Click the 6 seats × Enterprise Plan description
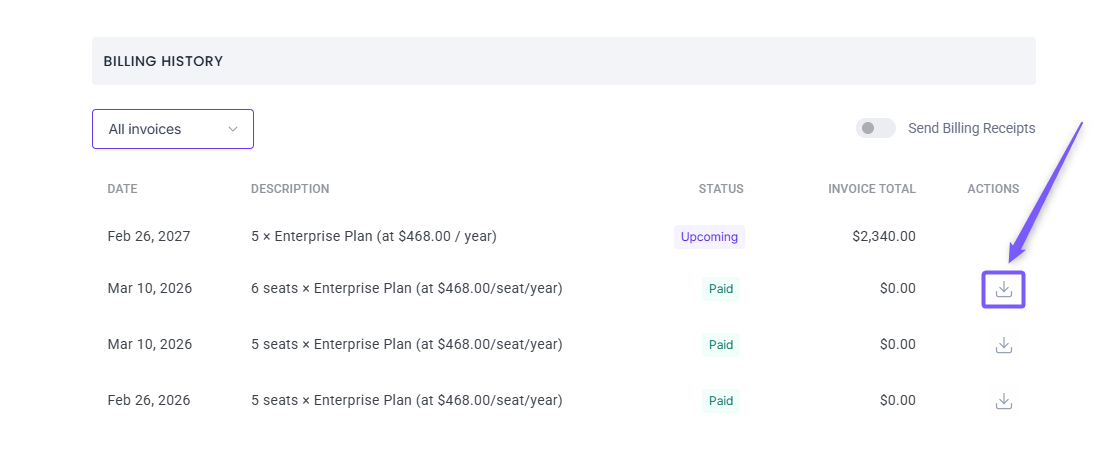Screen dimensions: 1109x470 point(406,289)
